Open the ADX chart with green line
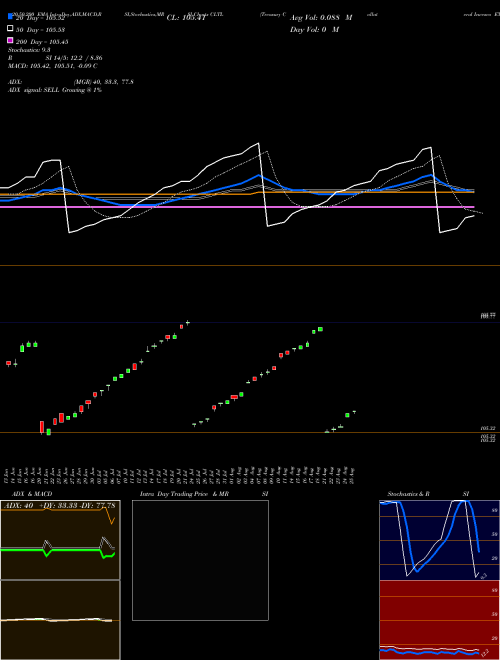Viewport: 500px width, 660px height. click(x=60, y=540)
